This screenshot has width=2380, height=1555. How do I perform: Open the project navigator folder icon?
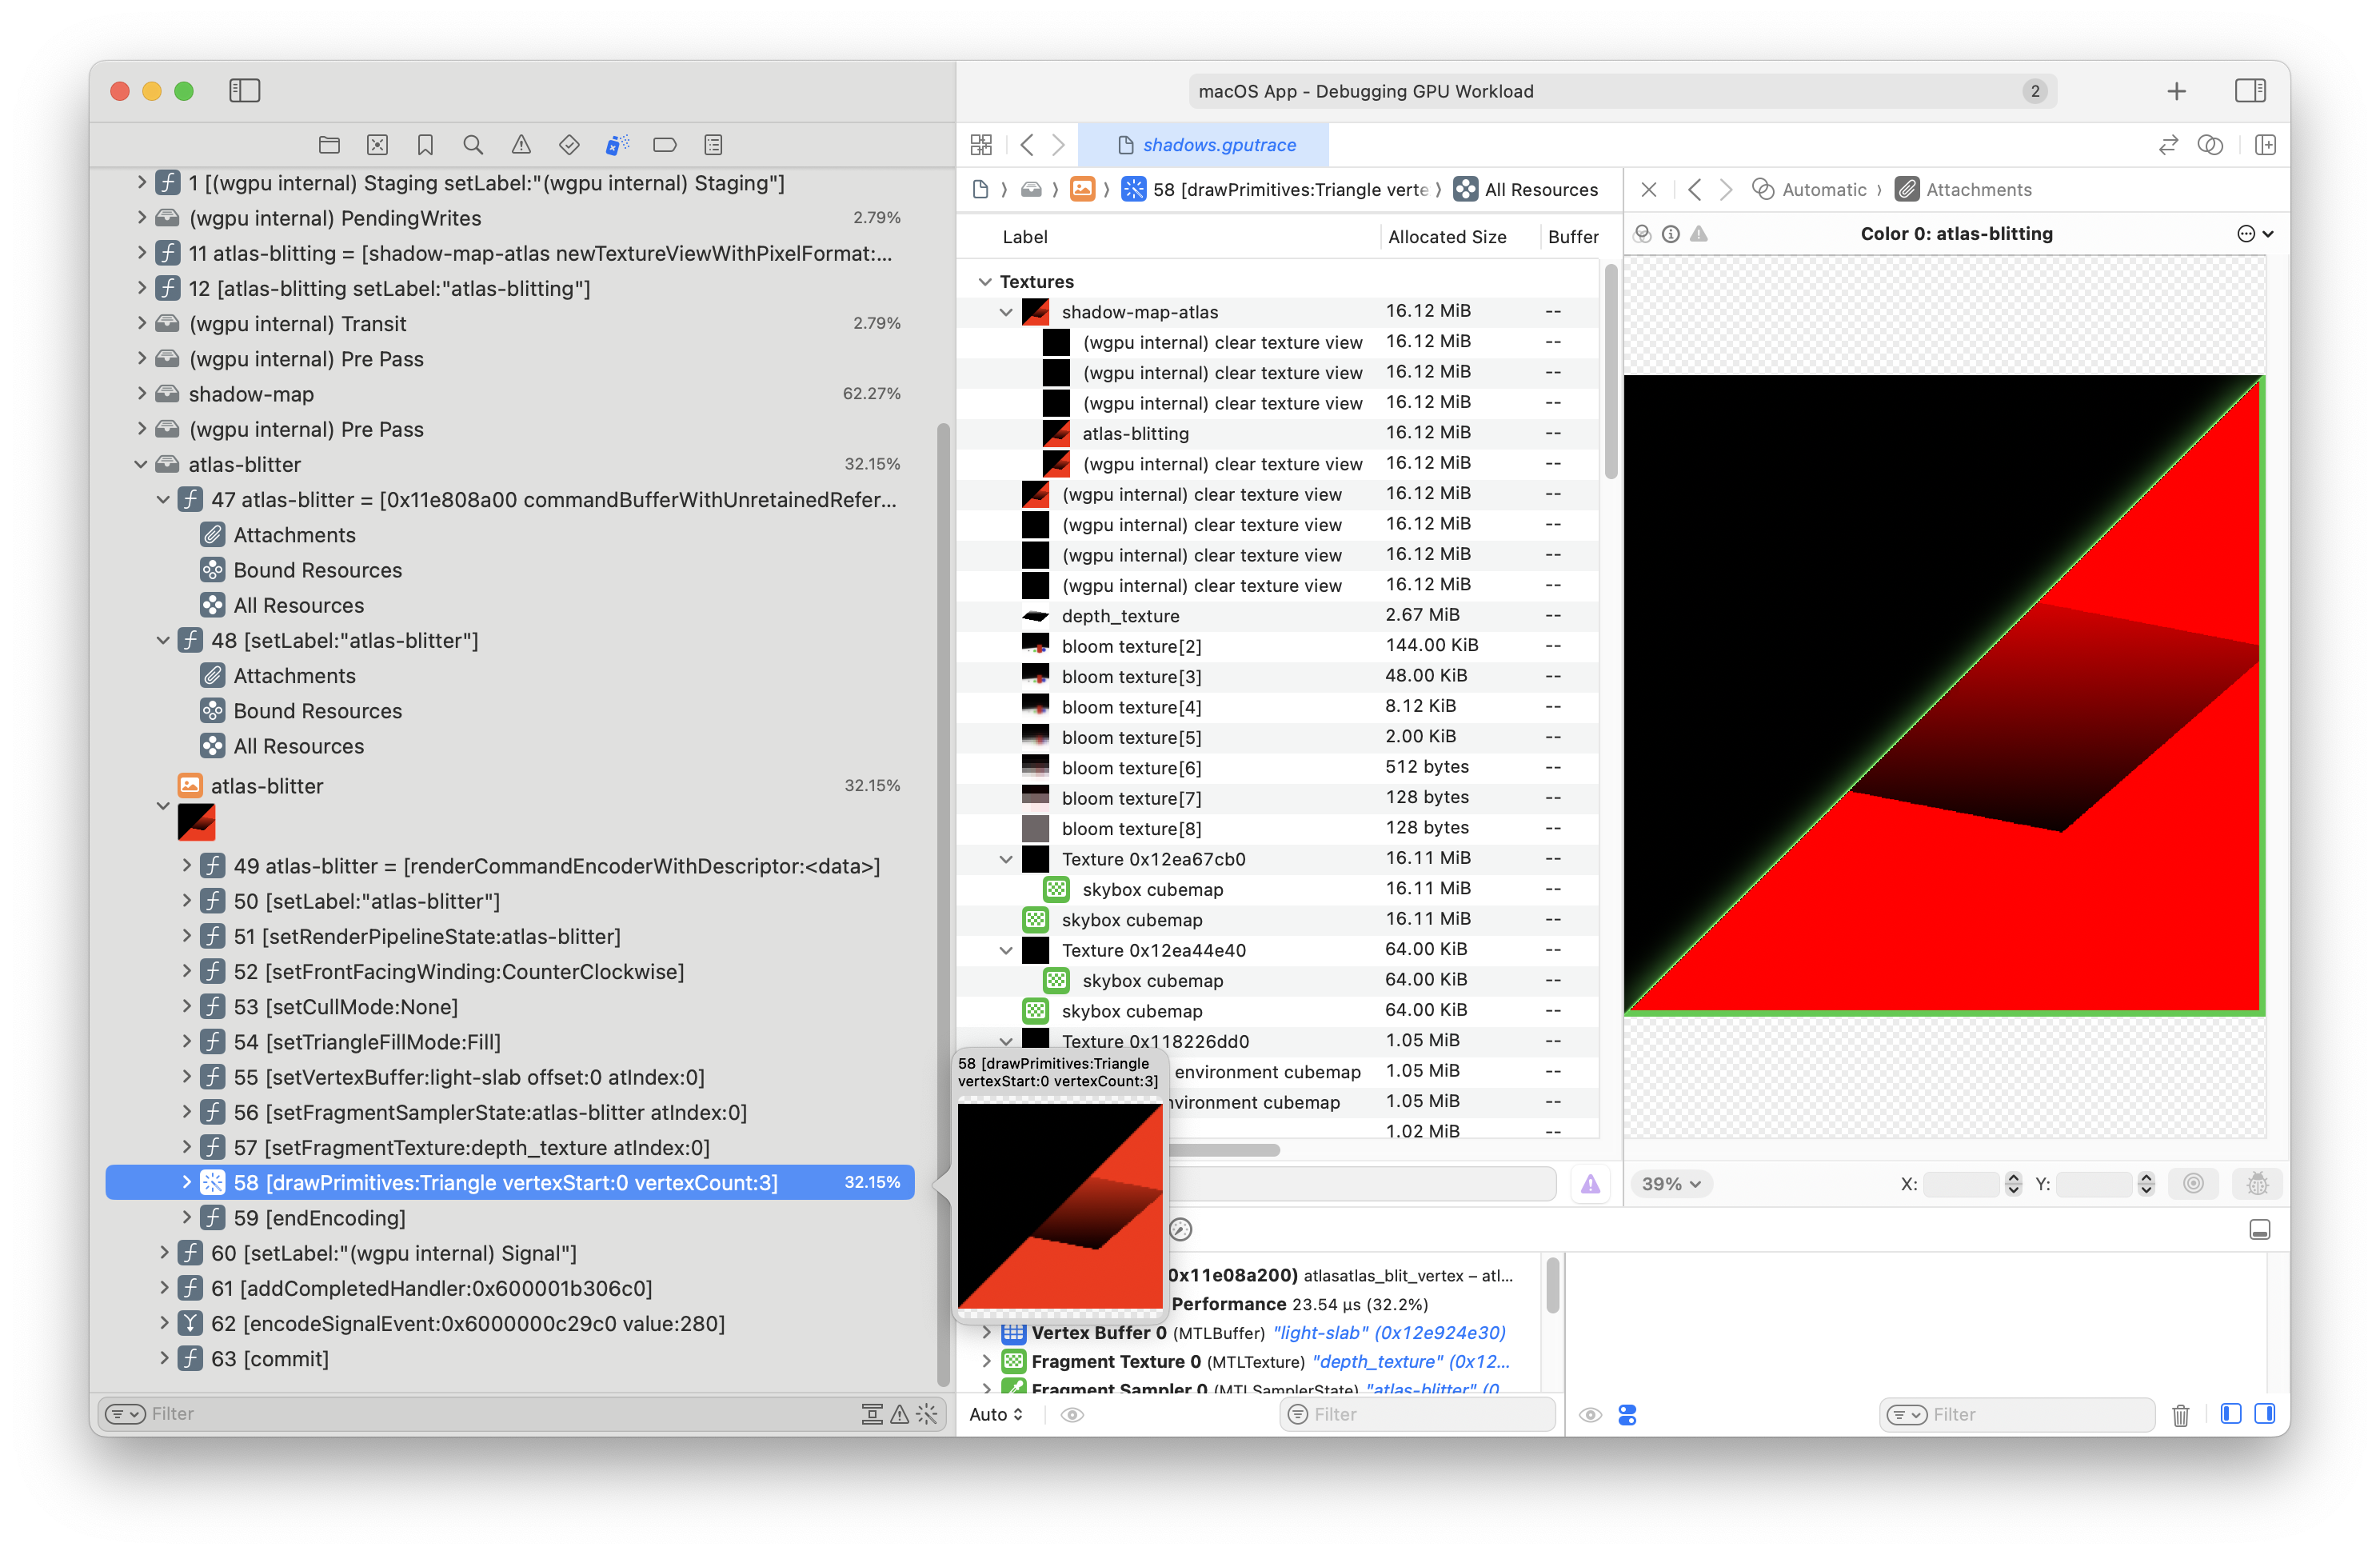click(329, 145)
